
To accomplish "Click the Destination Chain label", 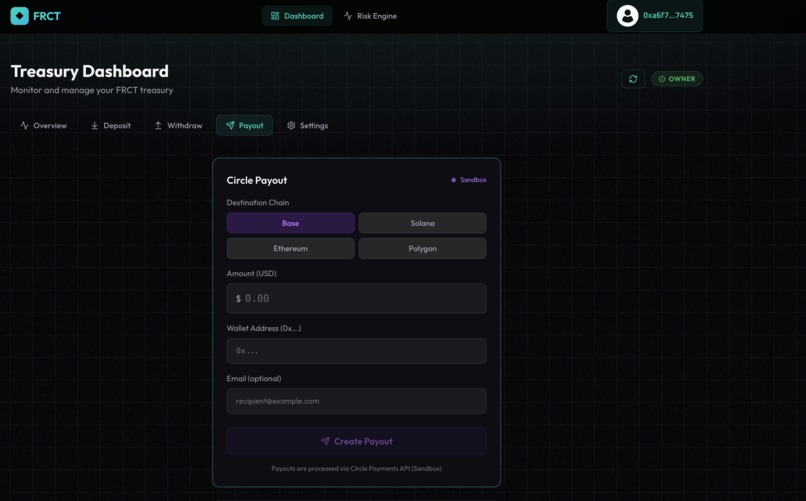I will pos(258,202).
